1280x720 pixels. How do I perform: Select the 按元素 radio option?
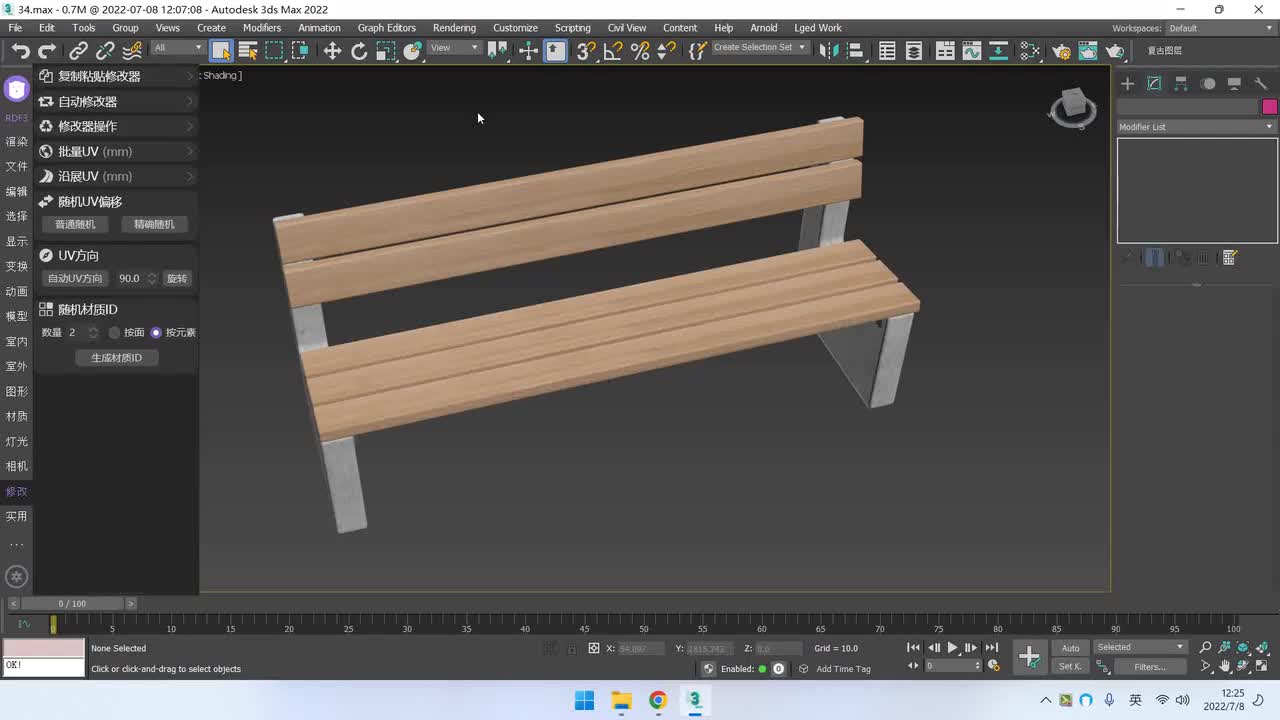156,332
